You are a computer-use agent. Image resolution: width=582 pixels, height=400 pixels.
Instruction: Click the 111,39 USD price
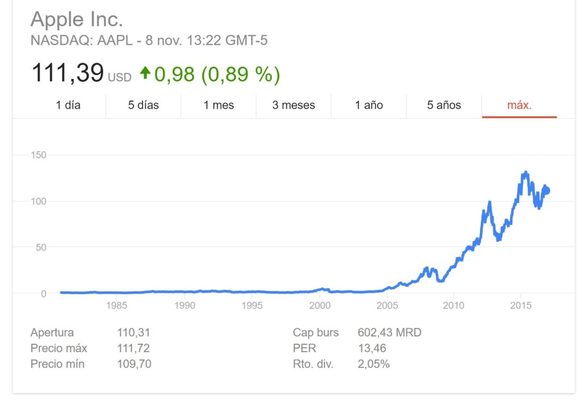pos(82,73)
